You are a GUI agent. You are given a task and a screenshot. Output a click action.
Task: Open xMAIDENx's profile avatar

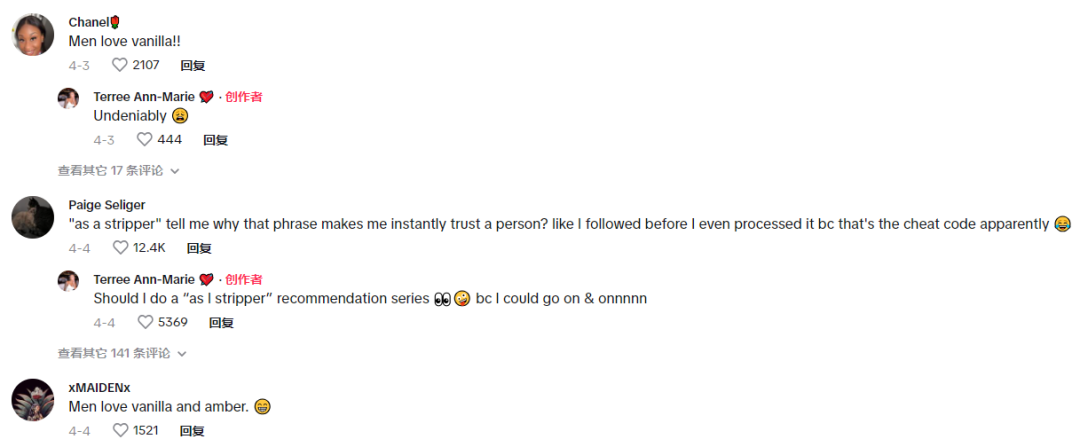[32, 400]
